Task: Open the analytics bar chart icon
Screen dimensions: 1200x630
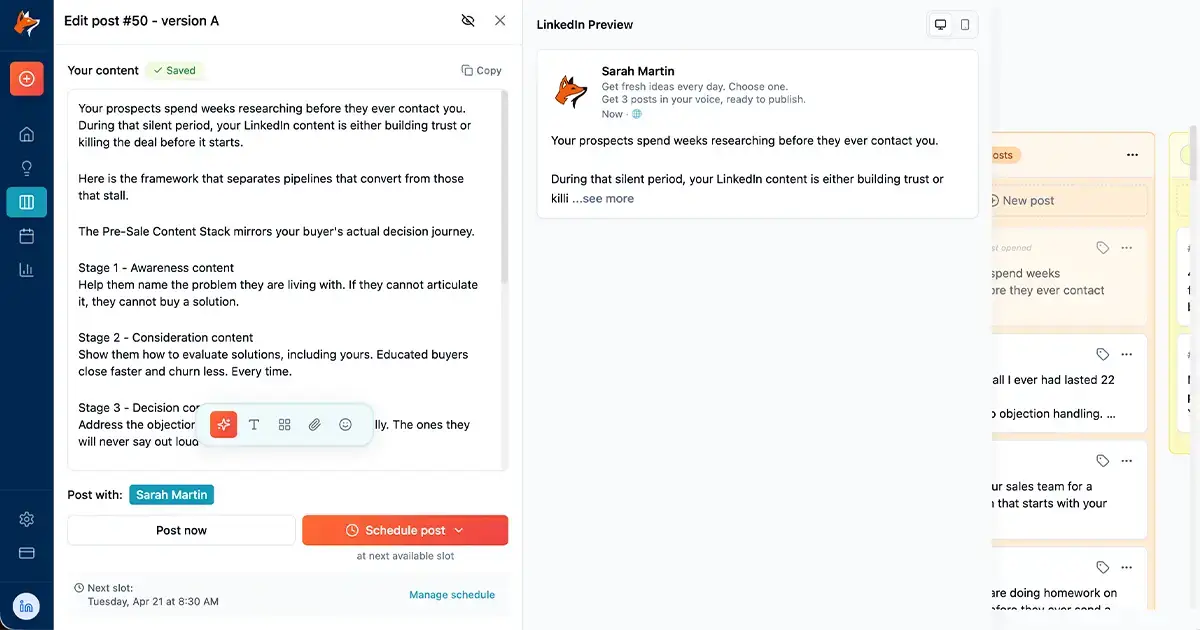Action: (26, 270)
